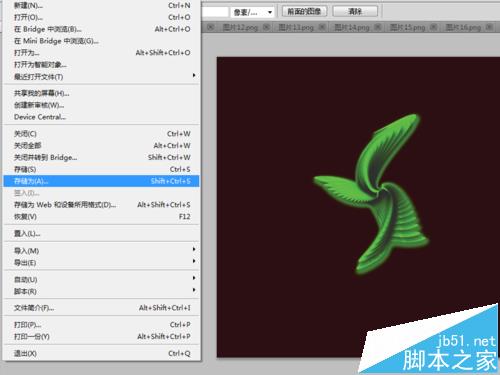Expand the 导入(M) submenu

[x=101, y=251]
